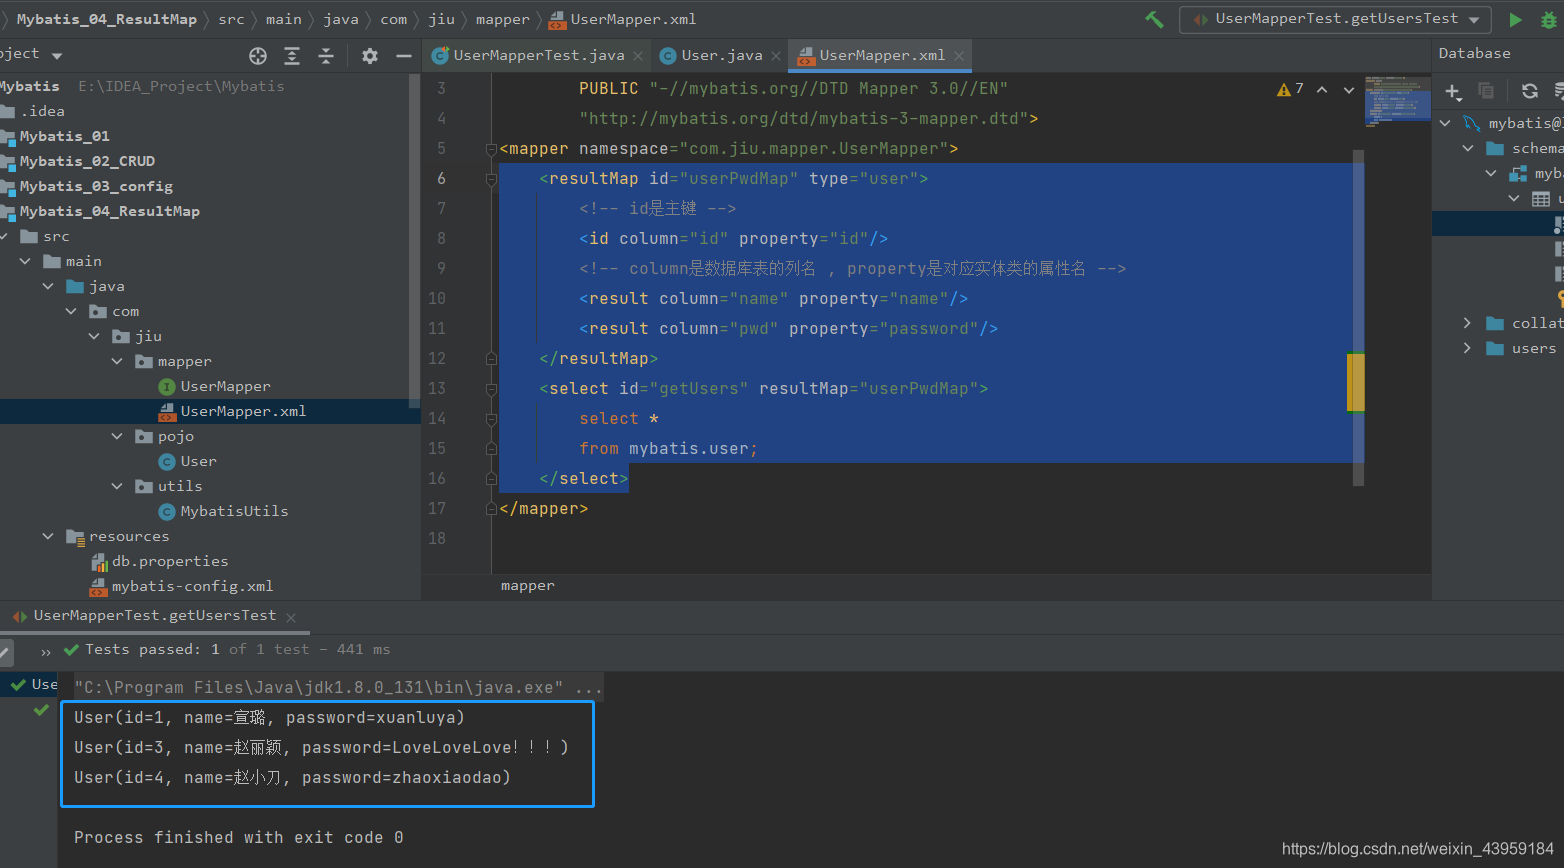Click jiu in the navigation breadcrumb
This screenshot has width=1564, height=868.
(441, 19)
